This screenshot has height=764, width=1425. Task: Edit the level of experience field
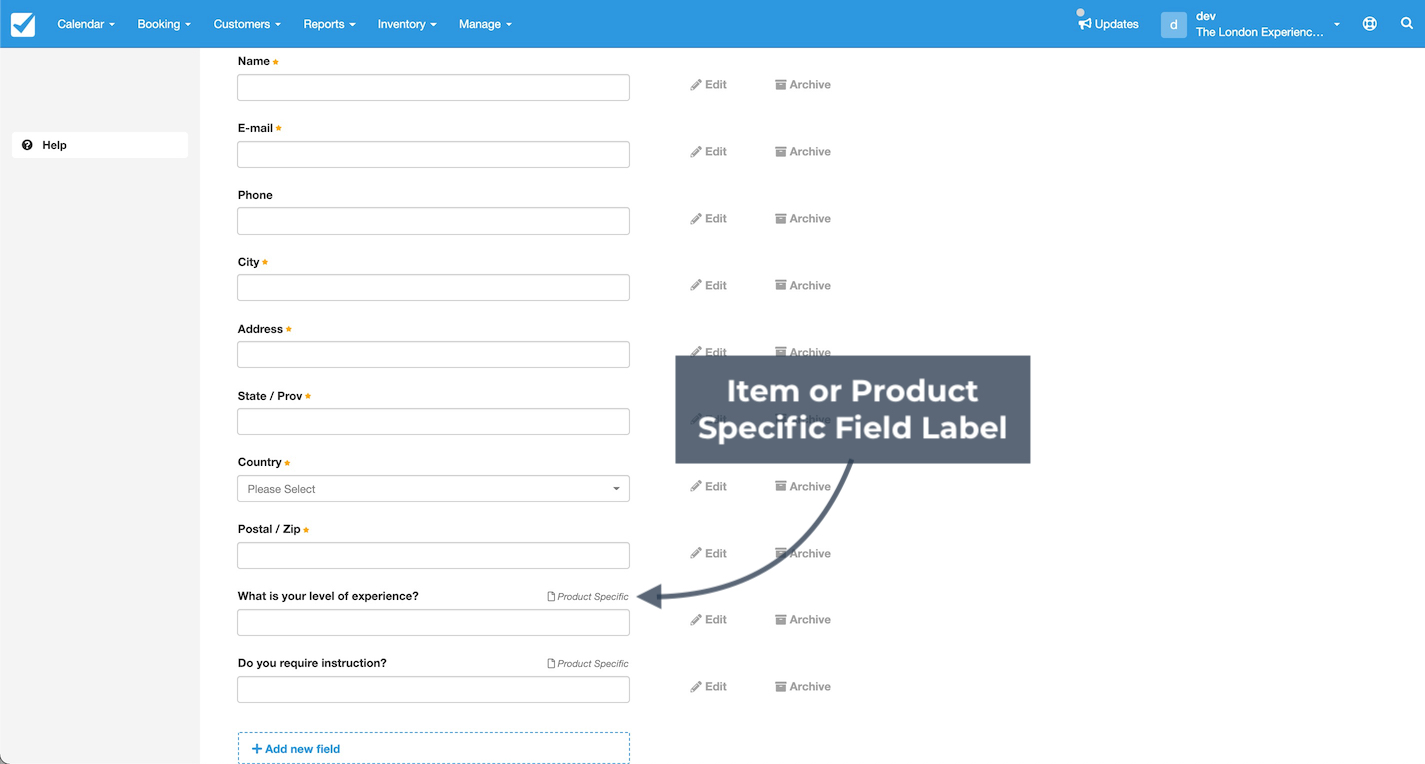pyautogui.click(x=708, y=620)
